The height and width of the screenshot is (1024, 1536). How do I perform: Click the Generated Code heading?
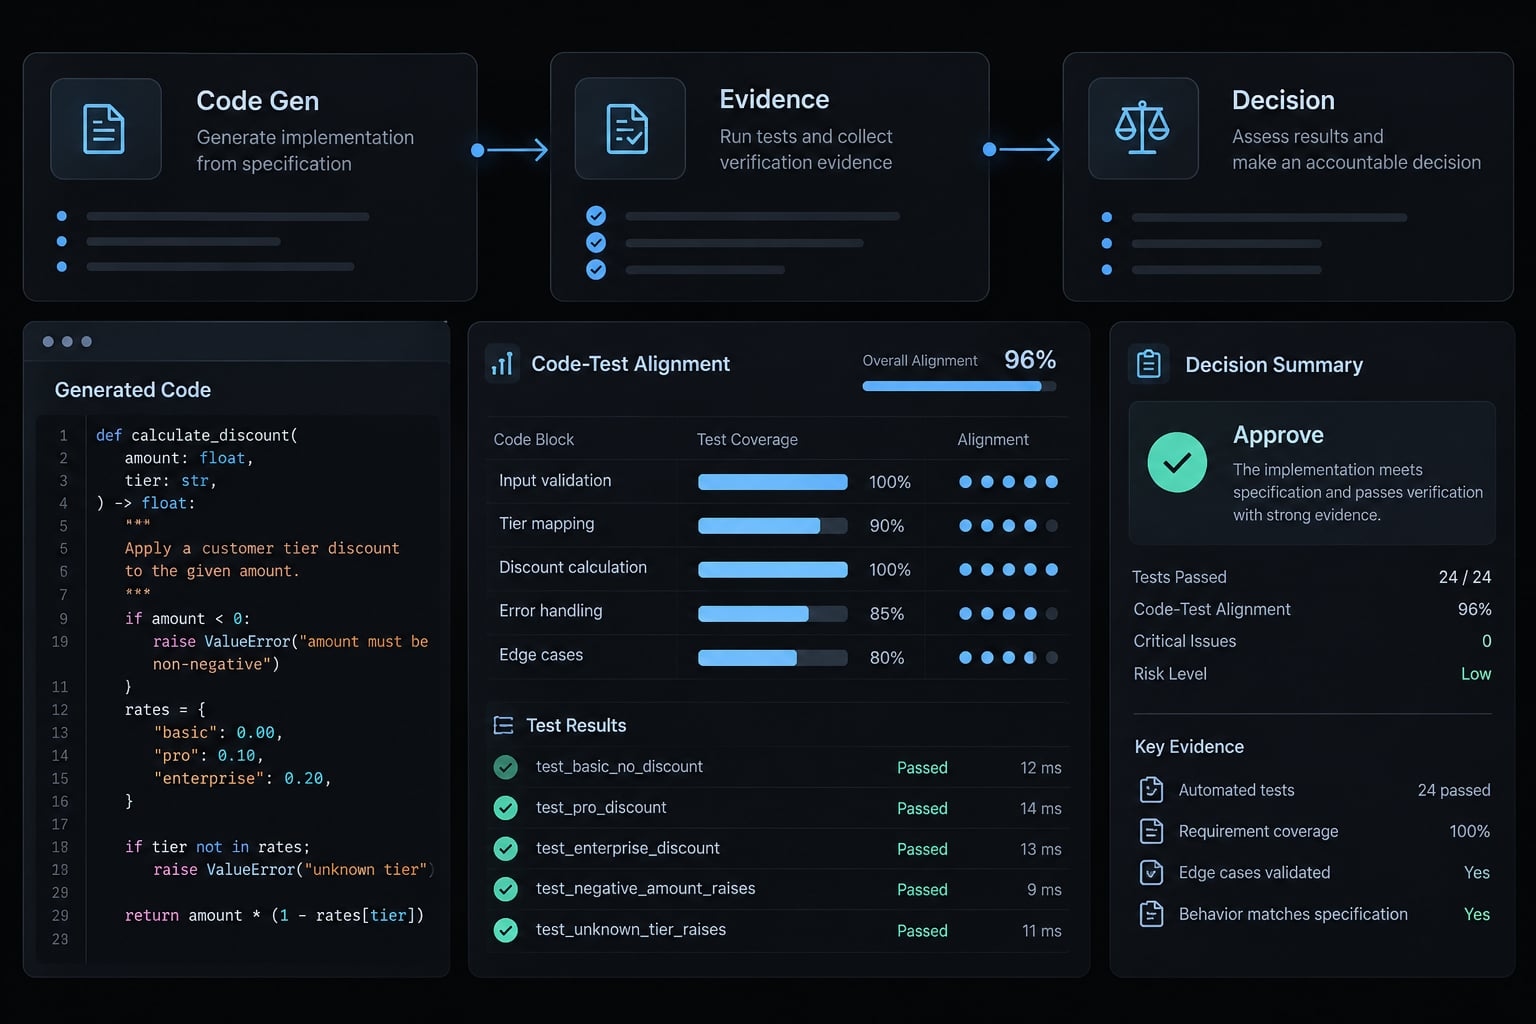coord(133,390)
